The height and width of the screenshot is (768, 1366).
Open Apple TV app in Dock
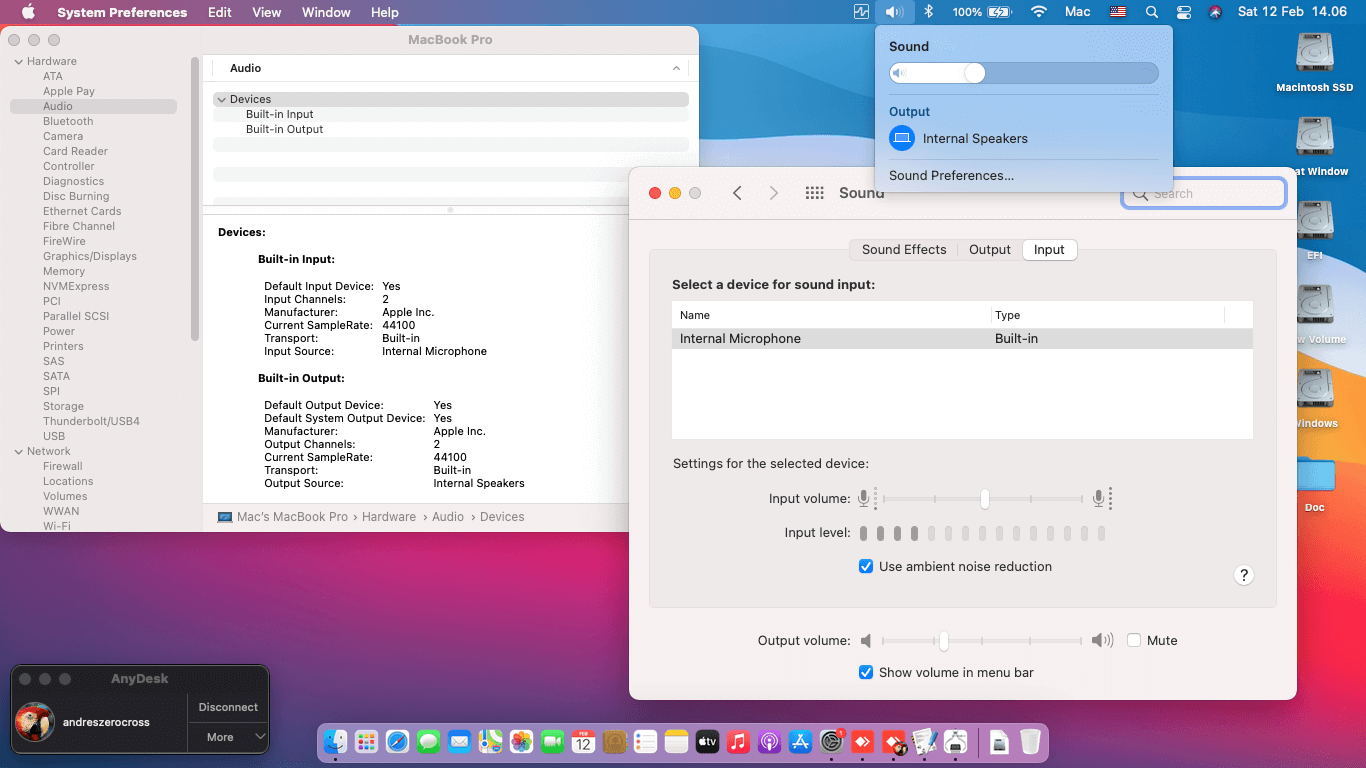[x=707, y=741]
